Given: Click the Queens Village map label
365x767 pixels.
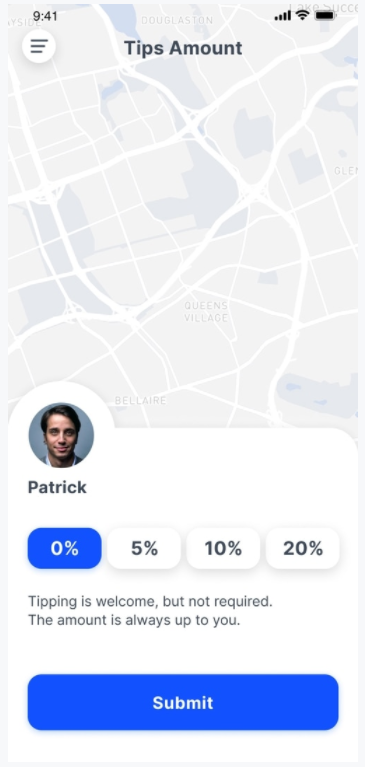Looking at the screenshot, I should (206, 312).
